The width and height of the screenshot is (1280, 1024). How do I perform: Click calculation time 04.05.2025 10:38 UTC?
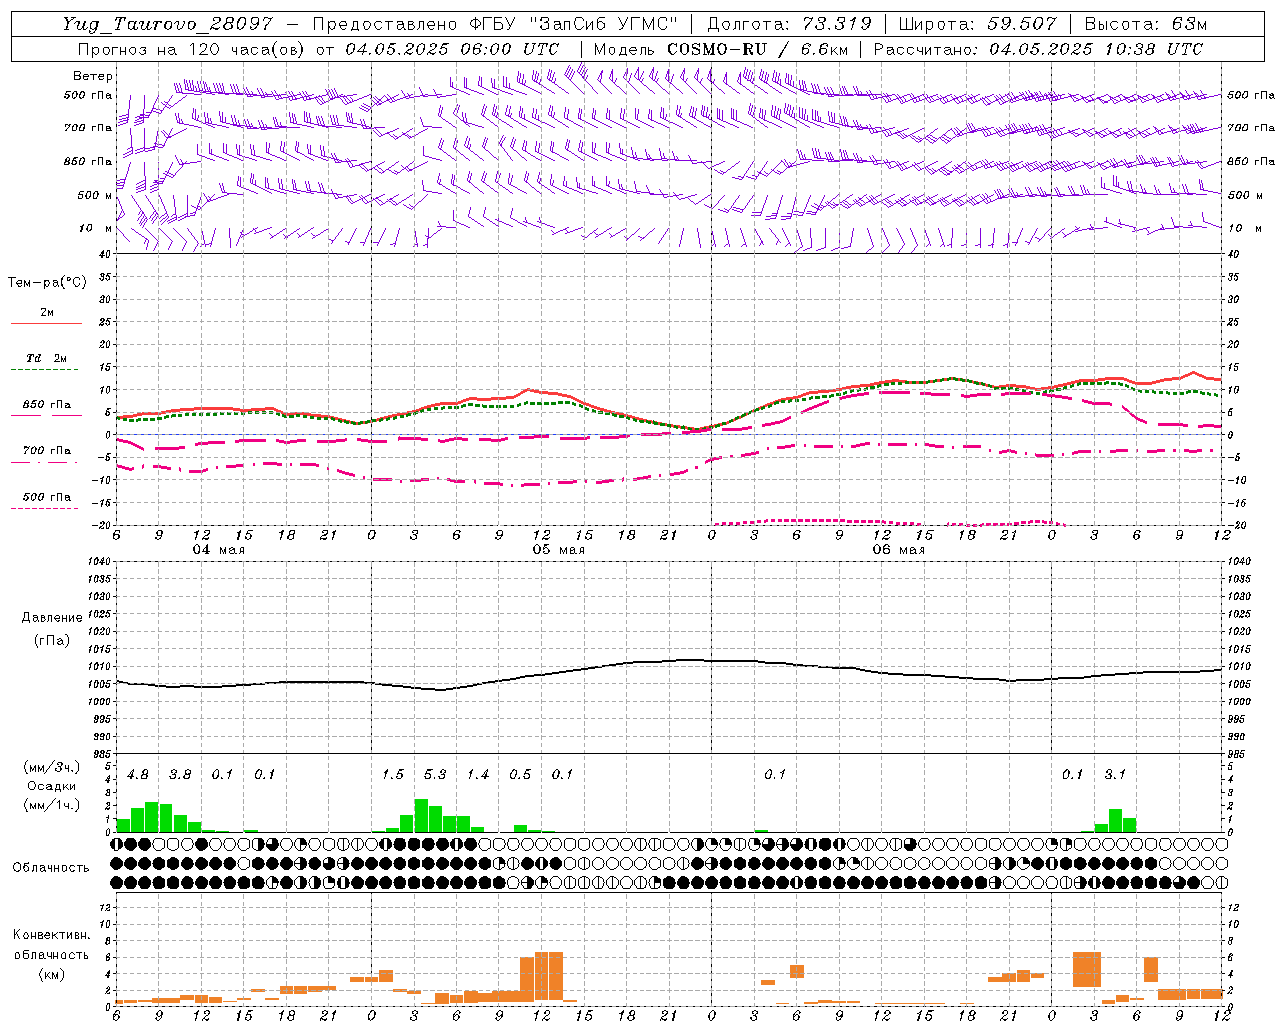tap(1096, 49)
